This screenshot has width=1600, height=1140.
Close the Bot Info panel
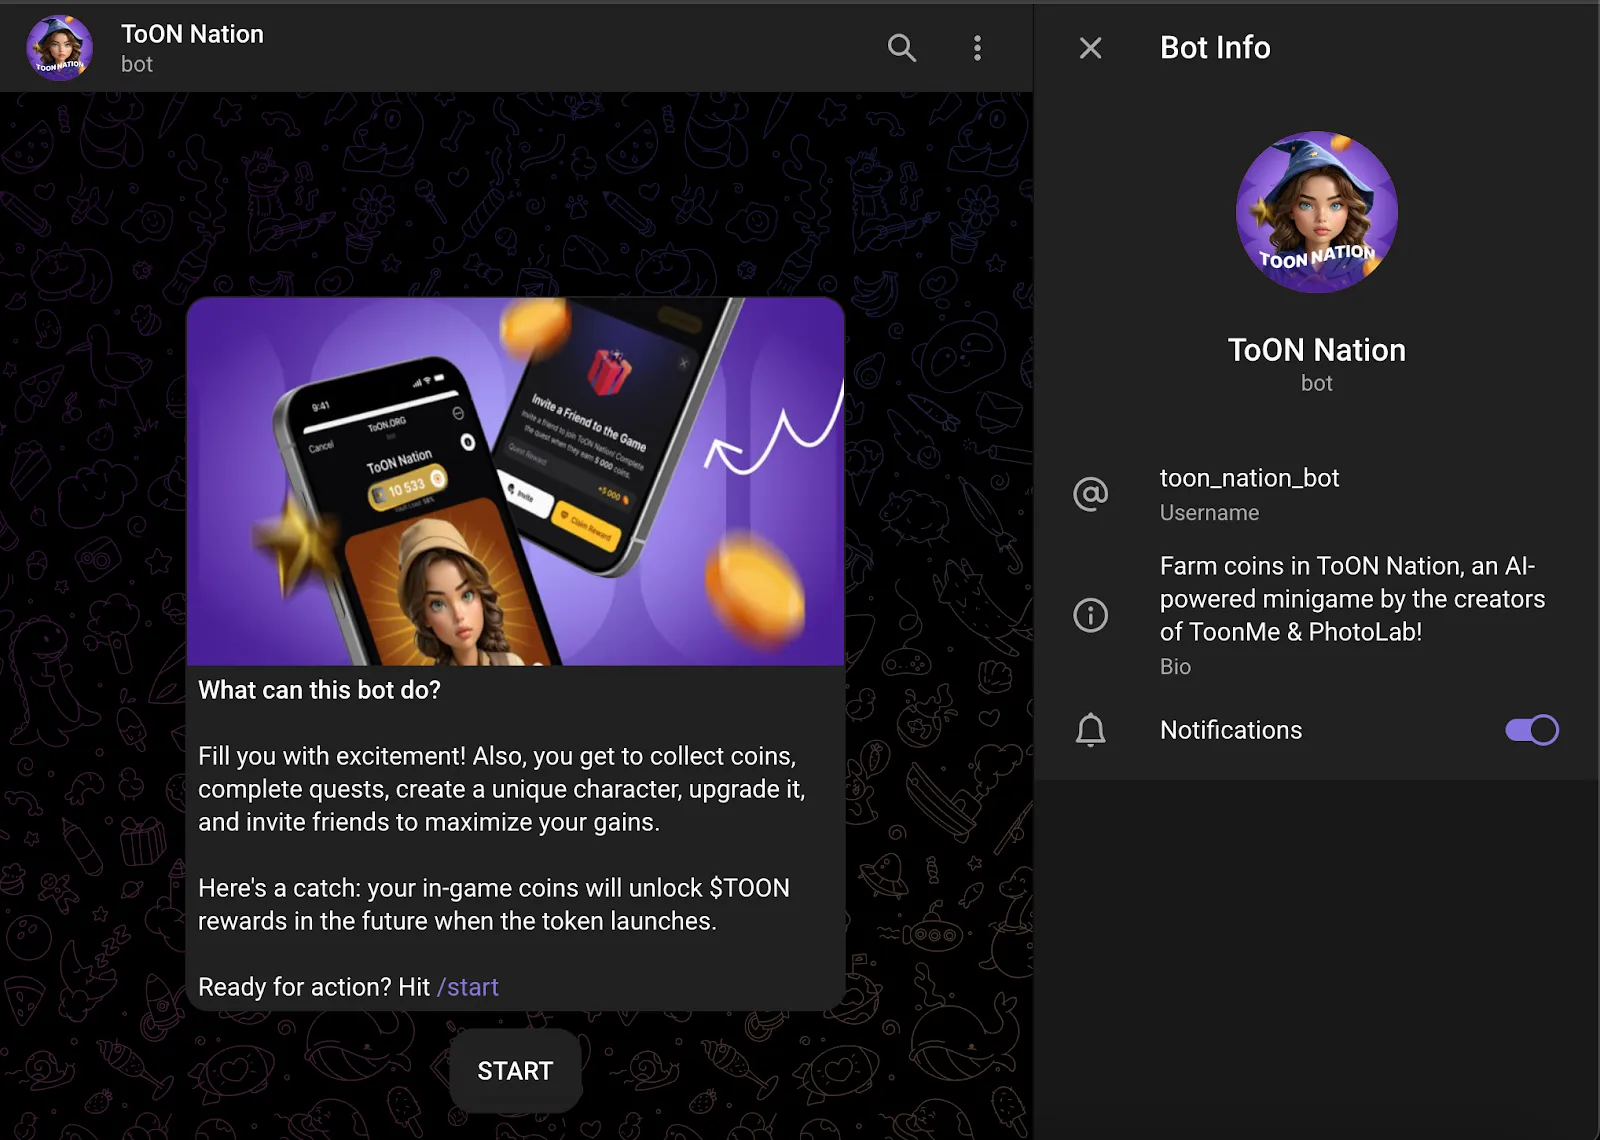[x=1090, y=48]
